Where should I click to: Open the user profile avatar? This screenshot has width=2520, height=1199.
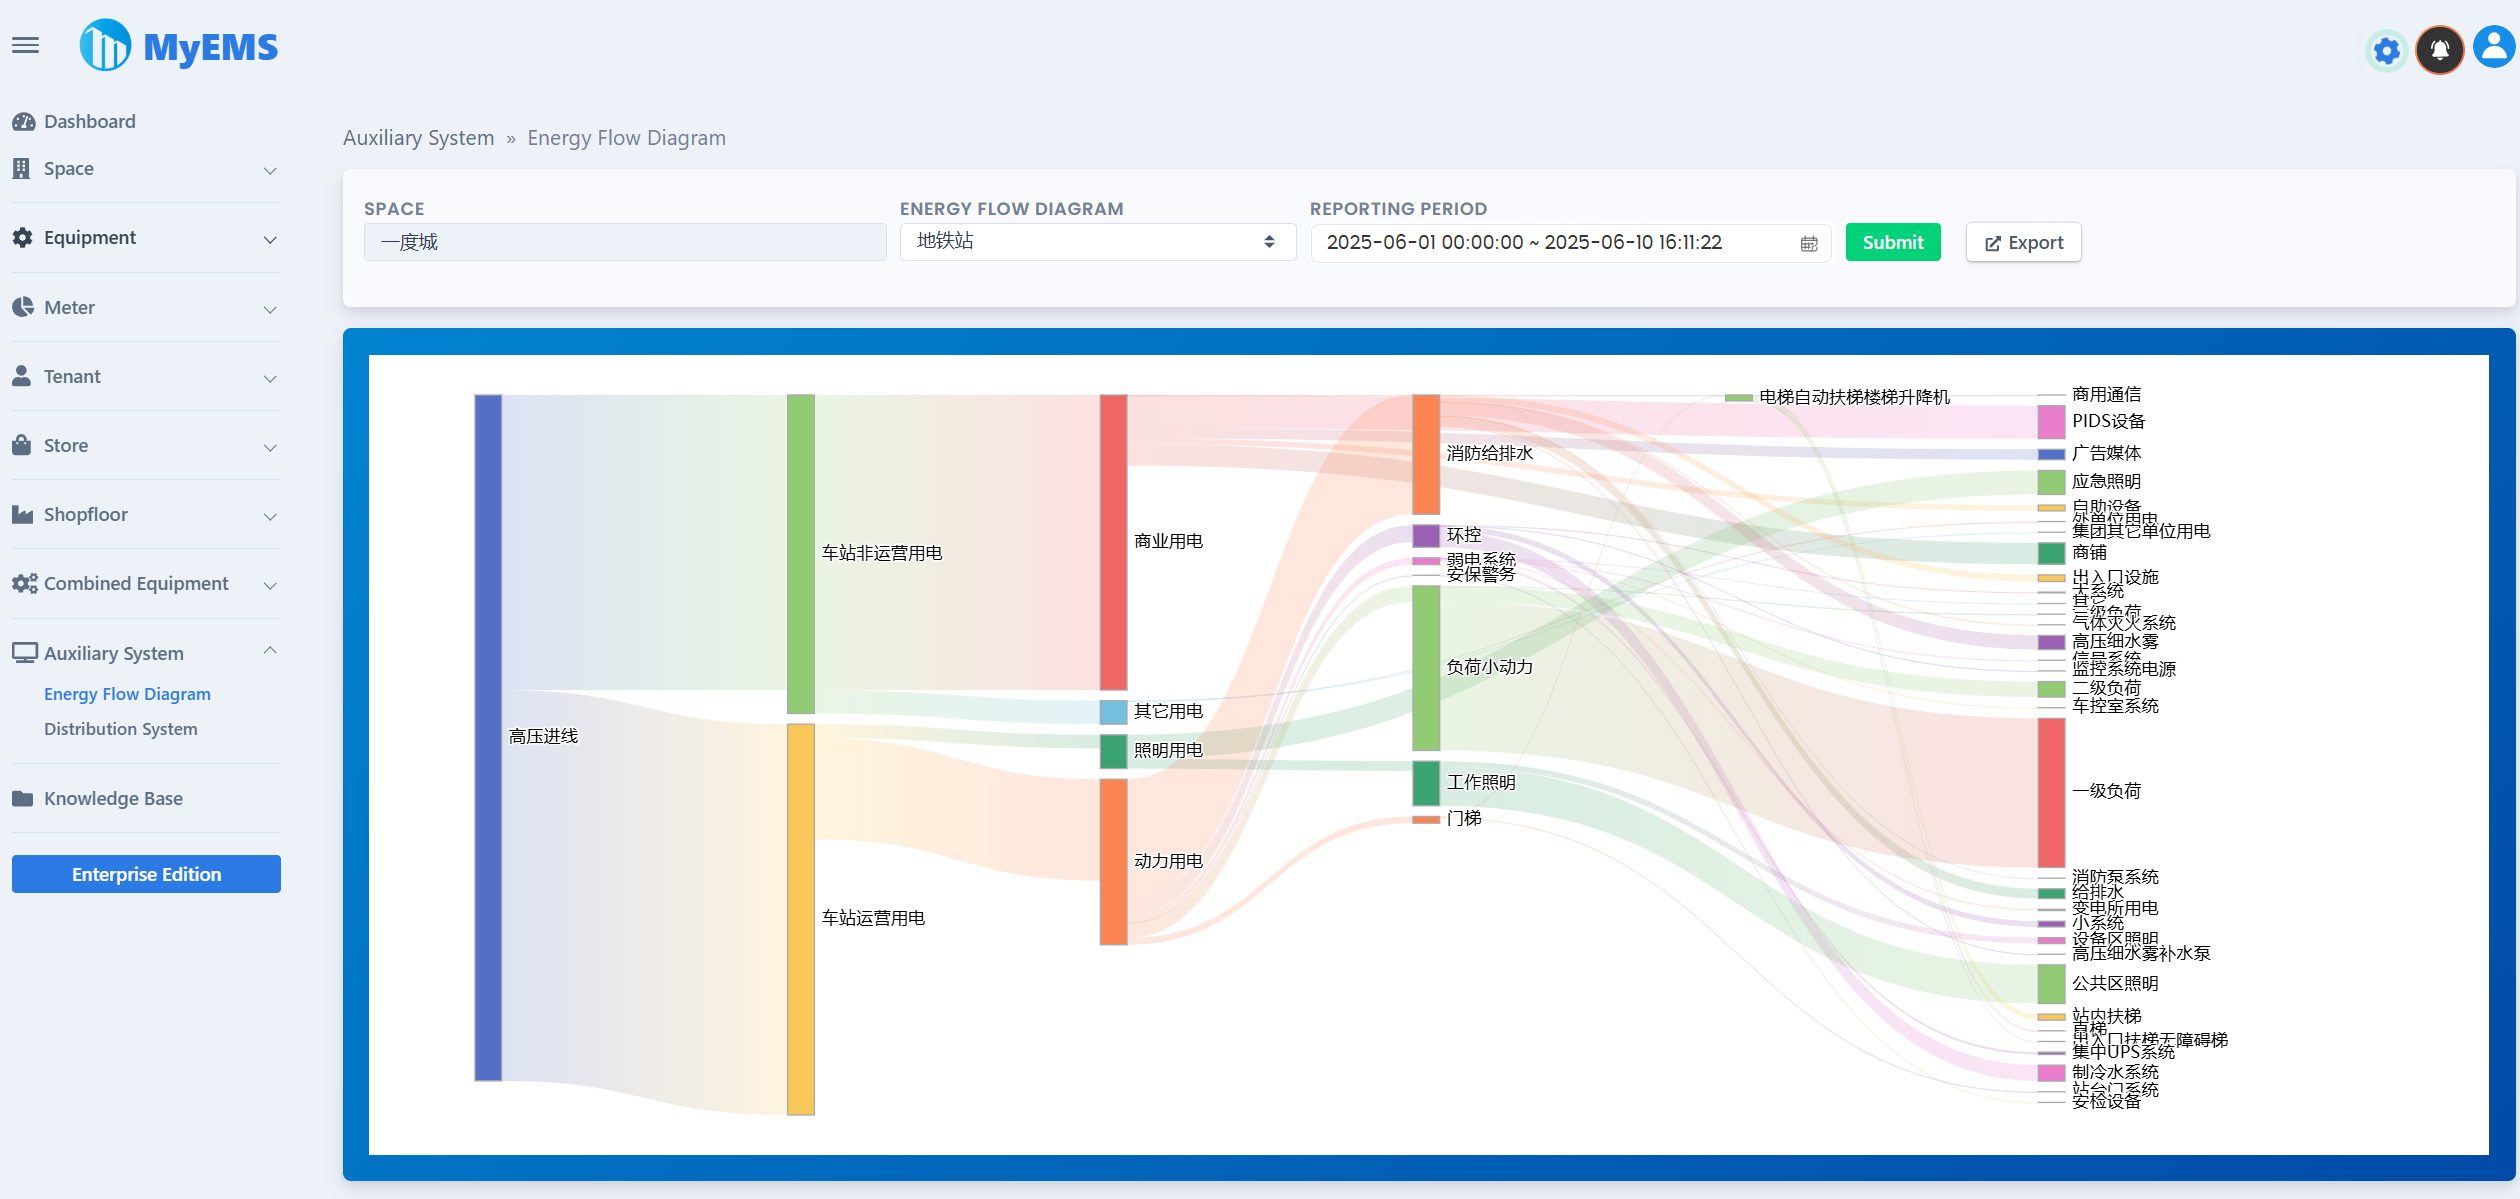click(x=2492, y=46)
